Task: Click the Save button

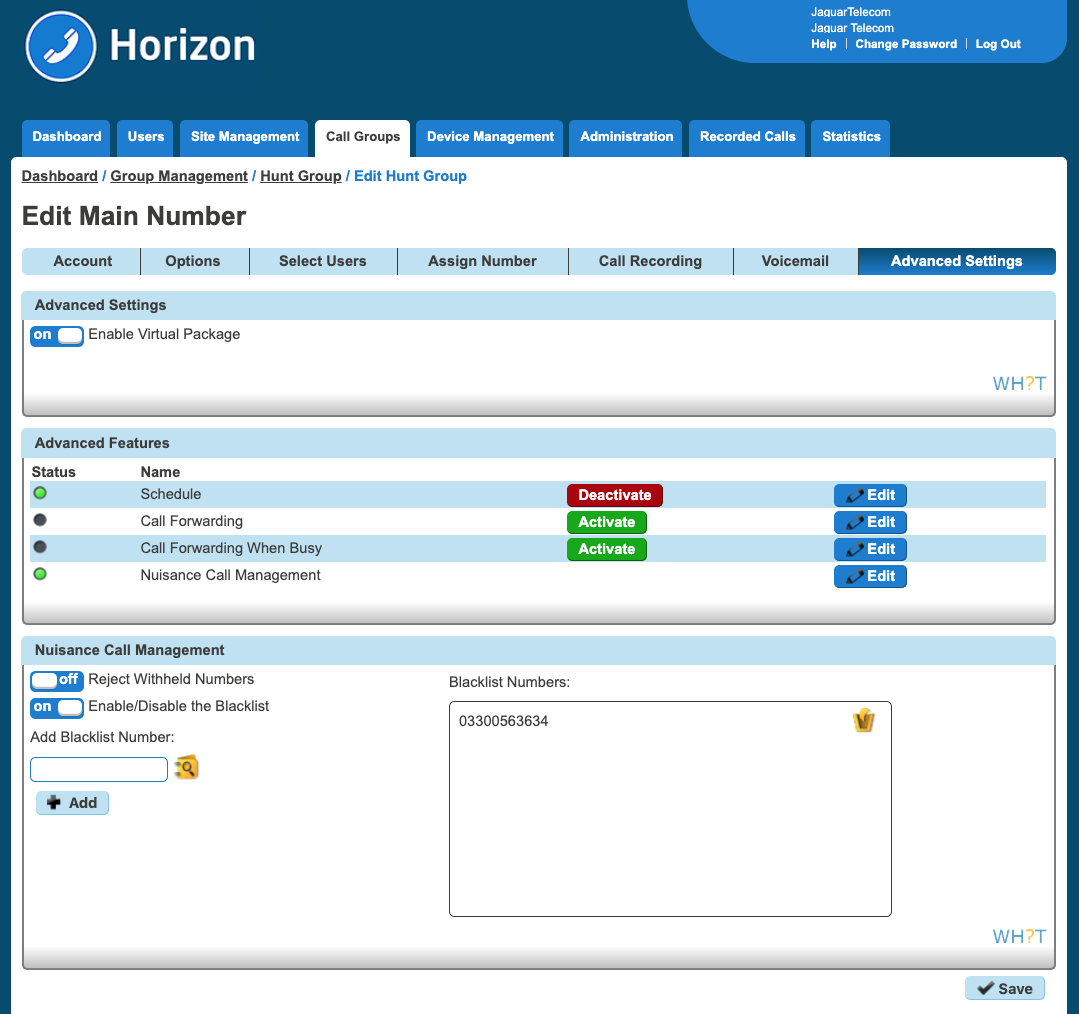Action: [1004, 988]
